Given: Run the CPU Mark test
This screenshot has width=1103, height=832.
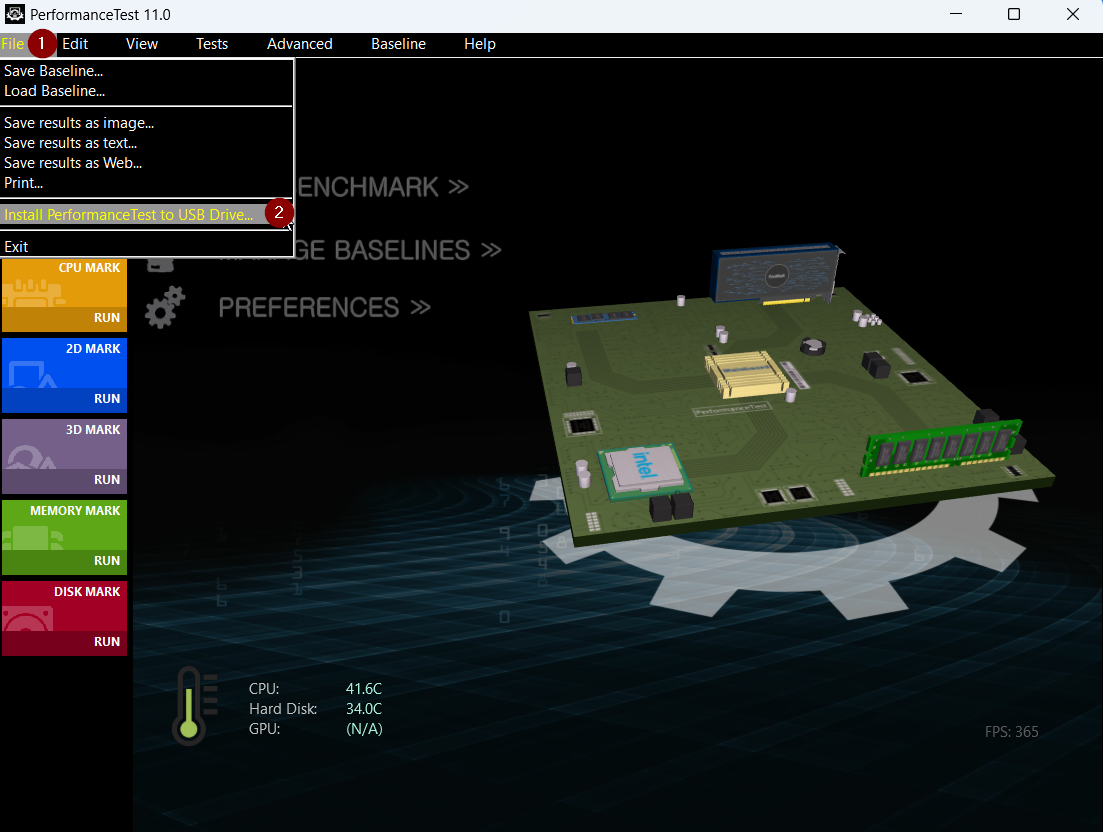Looking at the screenshot, I should pyautogui.click(x=107, y=318).
